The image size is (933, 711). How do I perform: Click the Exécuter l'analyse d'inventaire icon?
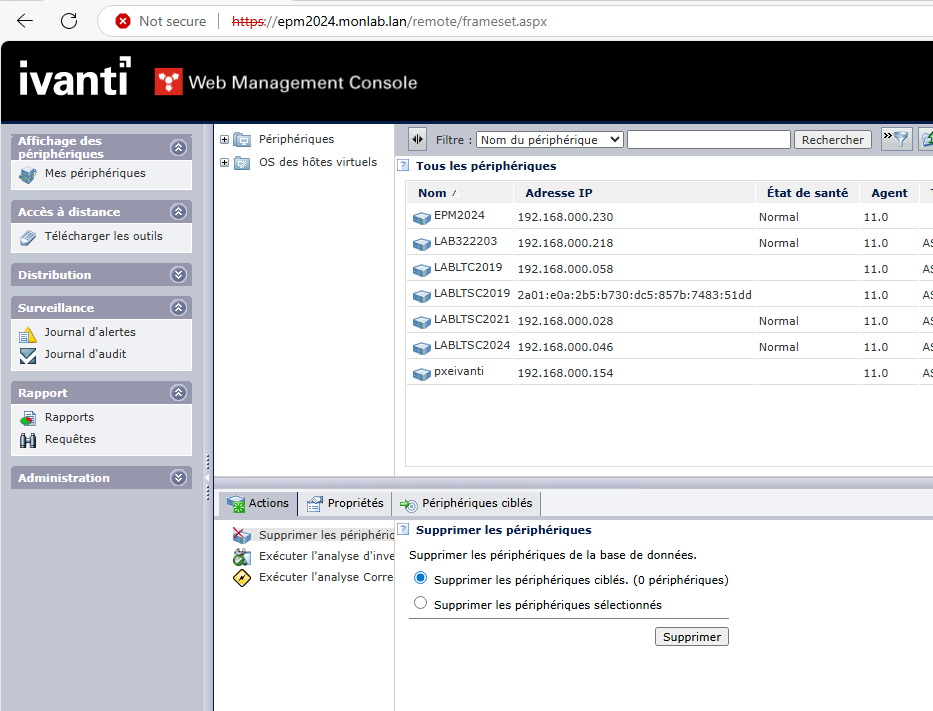pyautogui.click(x=241, y=556)
